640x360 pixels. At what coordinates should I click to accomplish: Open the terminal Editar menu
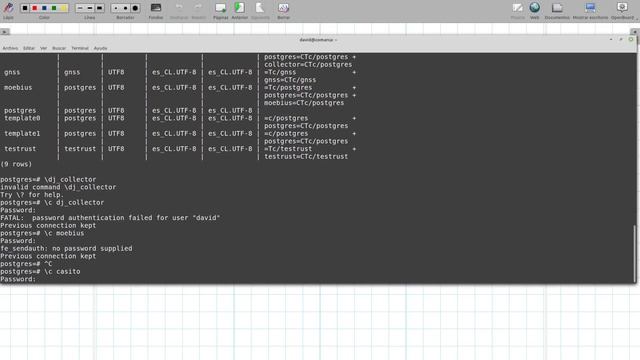(29, 48)
